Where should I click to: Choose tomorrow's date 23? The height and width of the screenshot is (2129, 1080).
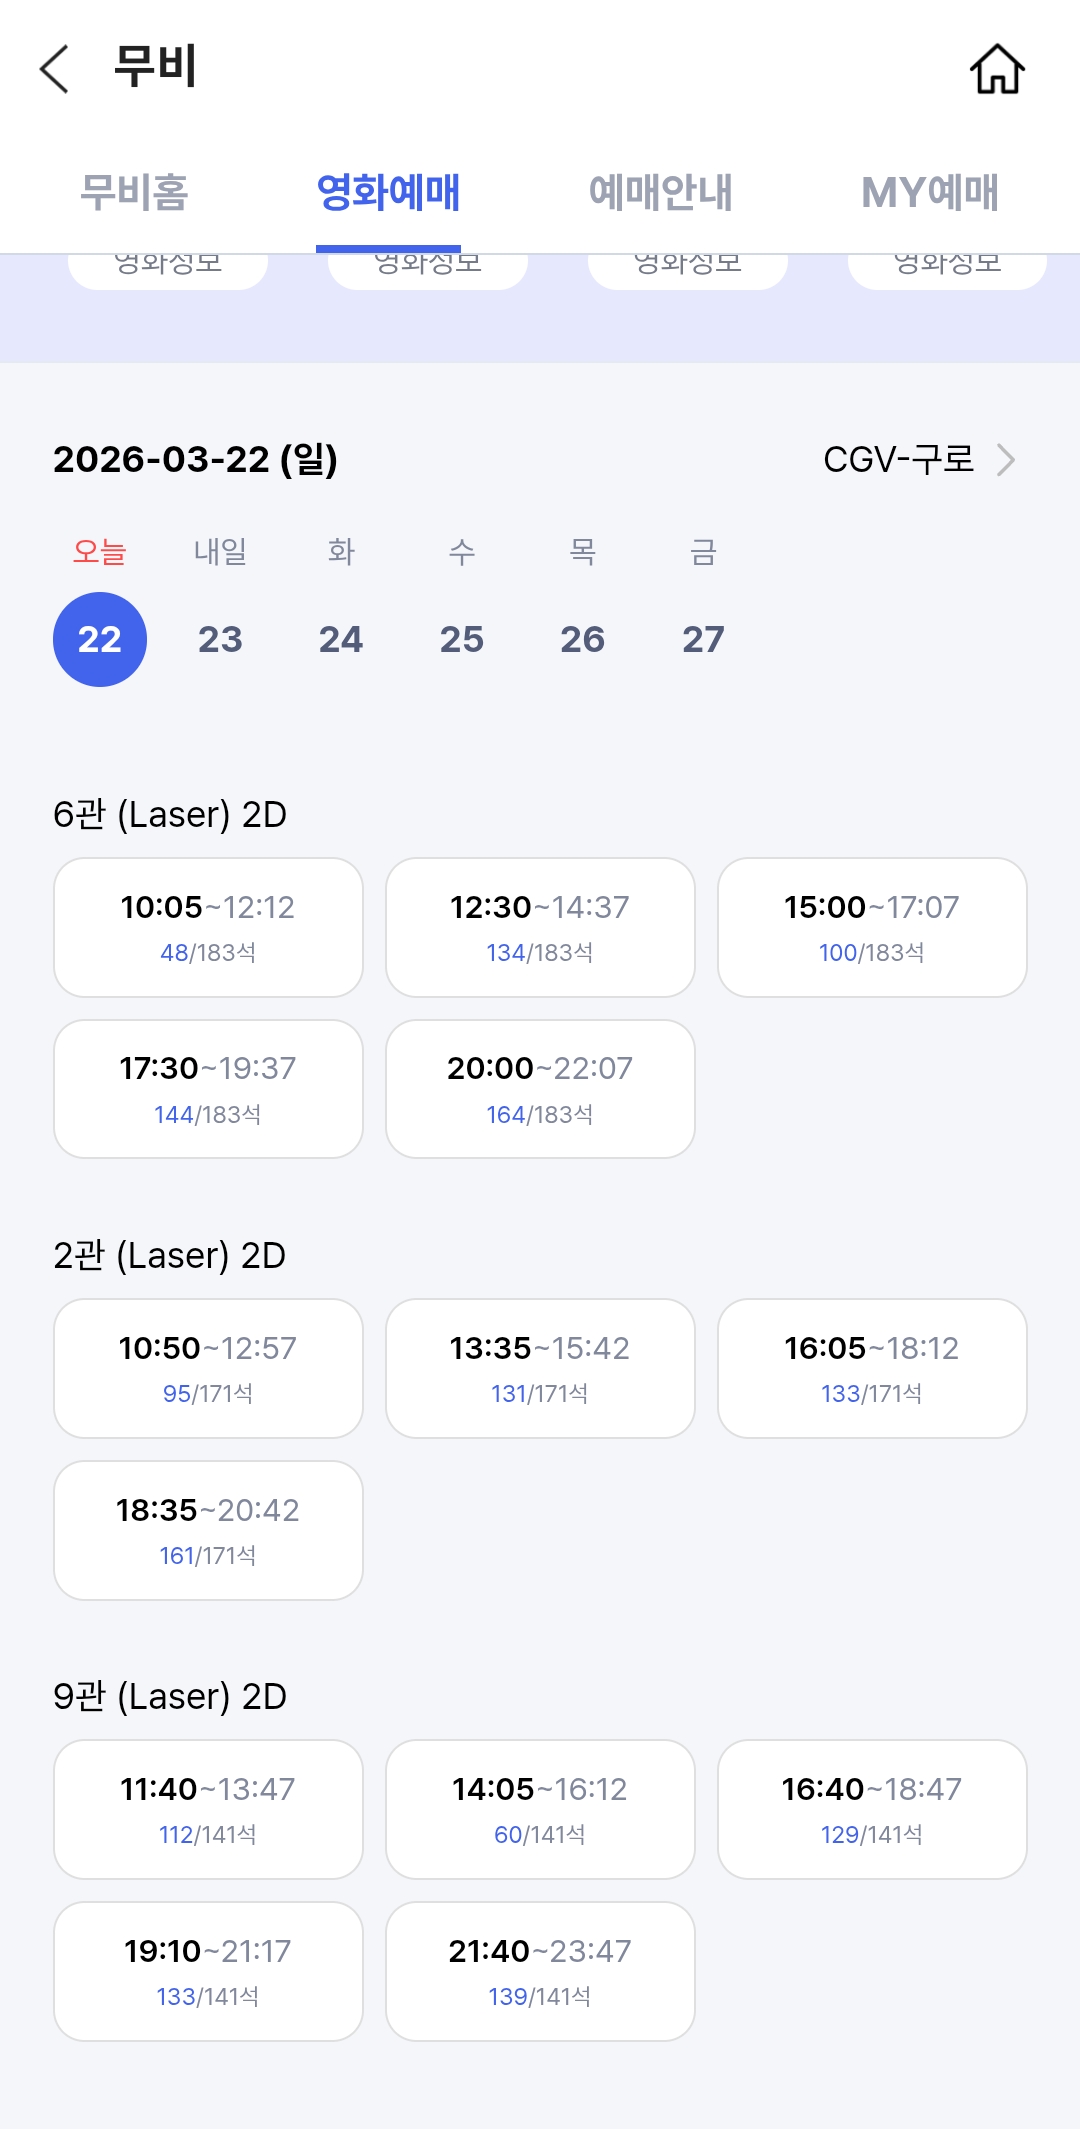220,639
